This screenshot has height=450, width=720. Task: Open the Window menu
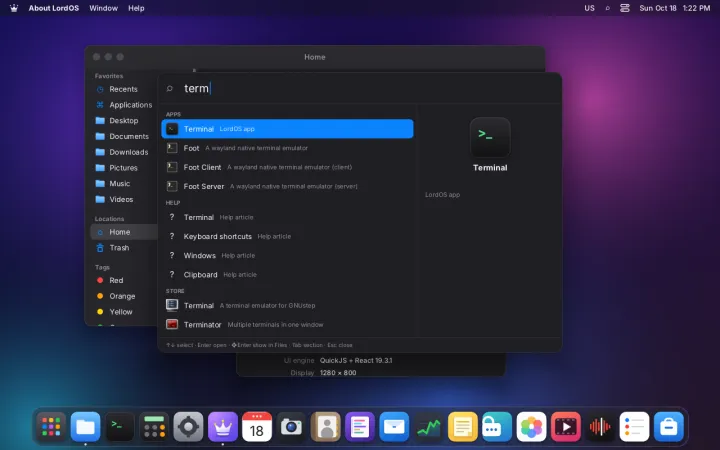tap(103, 8)
